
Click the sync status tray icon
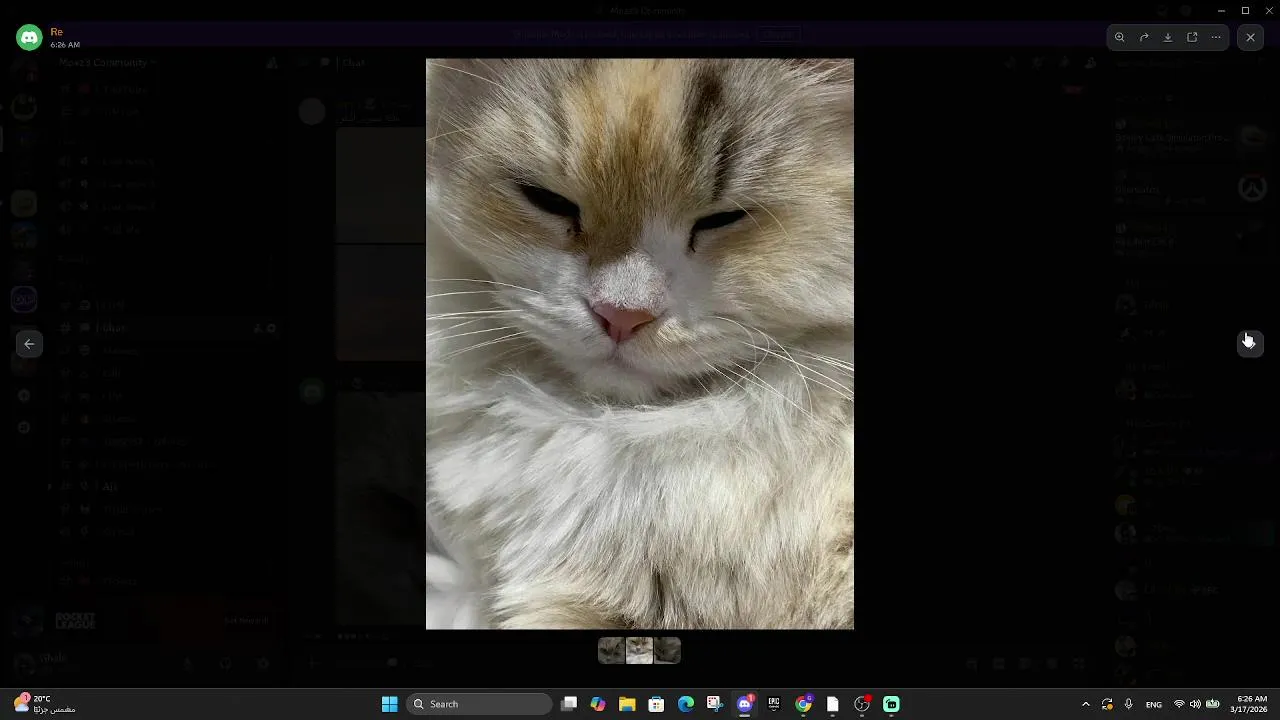pos(1107,704)
